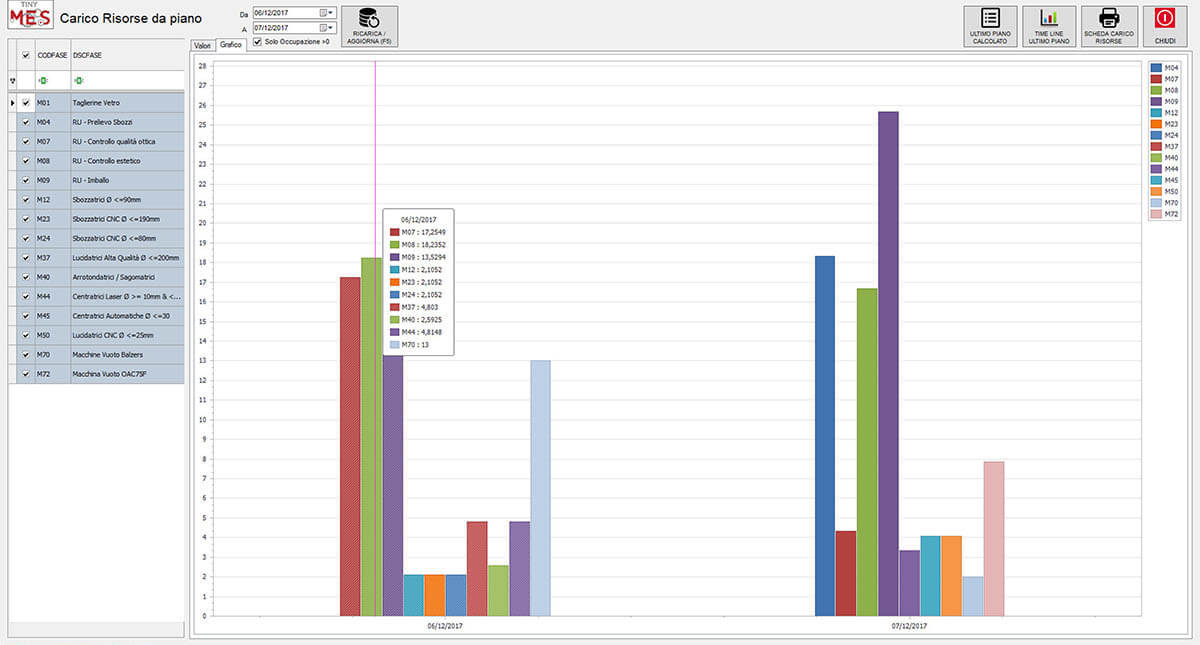Click the light blue M70 bar on 06/12/2017
Viewport: 1200px width, 645px height.
tap(540, 488)
